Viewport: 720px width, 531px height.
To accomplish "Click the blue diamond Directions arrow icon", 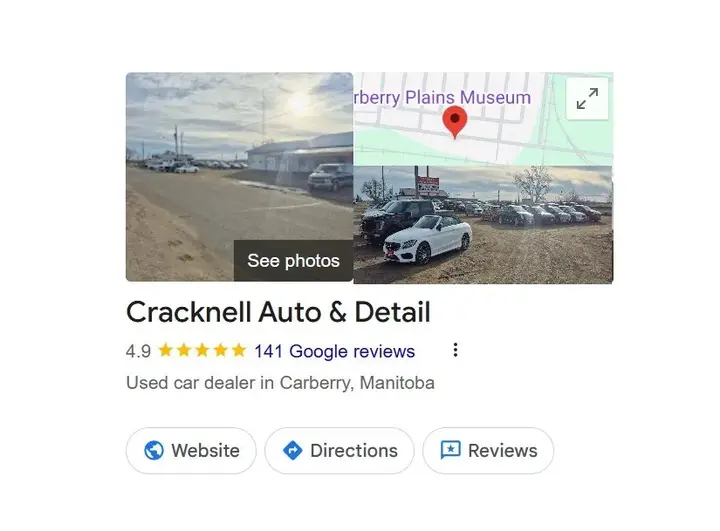I will 292,450.
